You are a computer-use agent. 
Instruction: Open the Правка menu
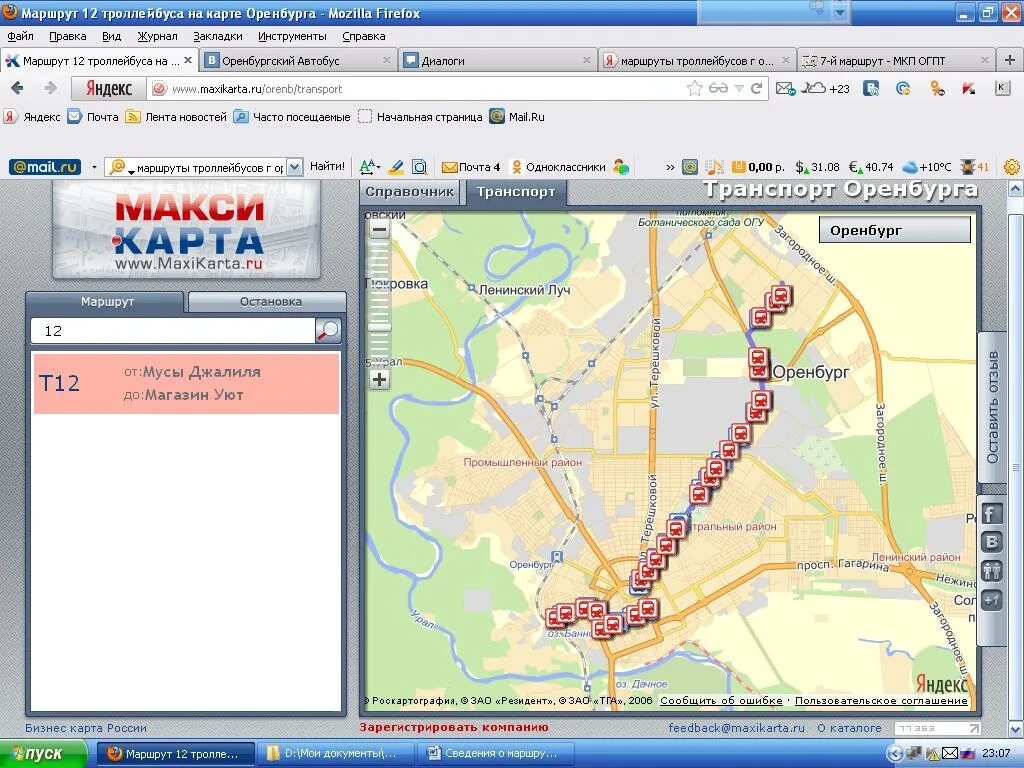tap(67, 36)
